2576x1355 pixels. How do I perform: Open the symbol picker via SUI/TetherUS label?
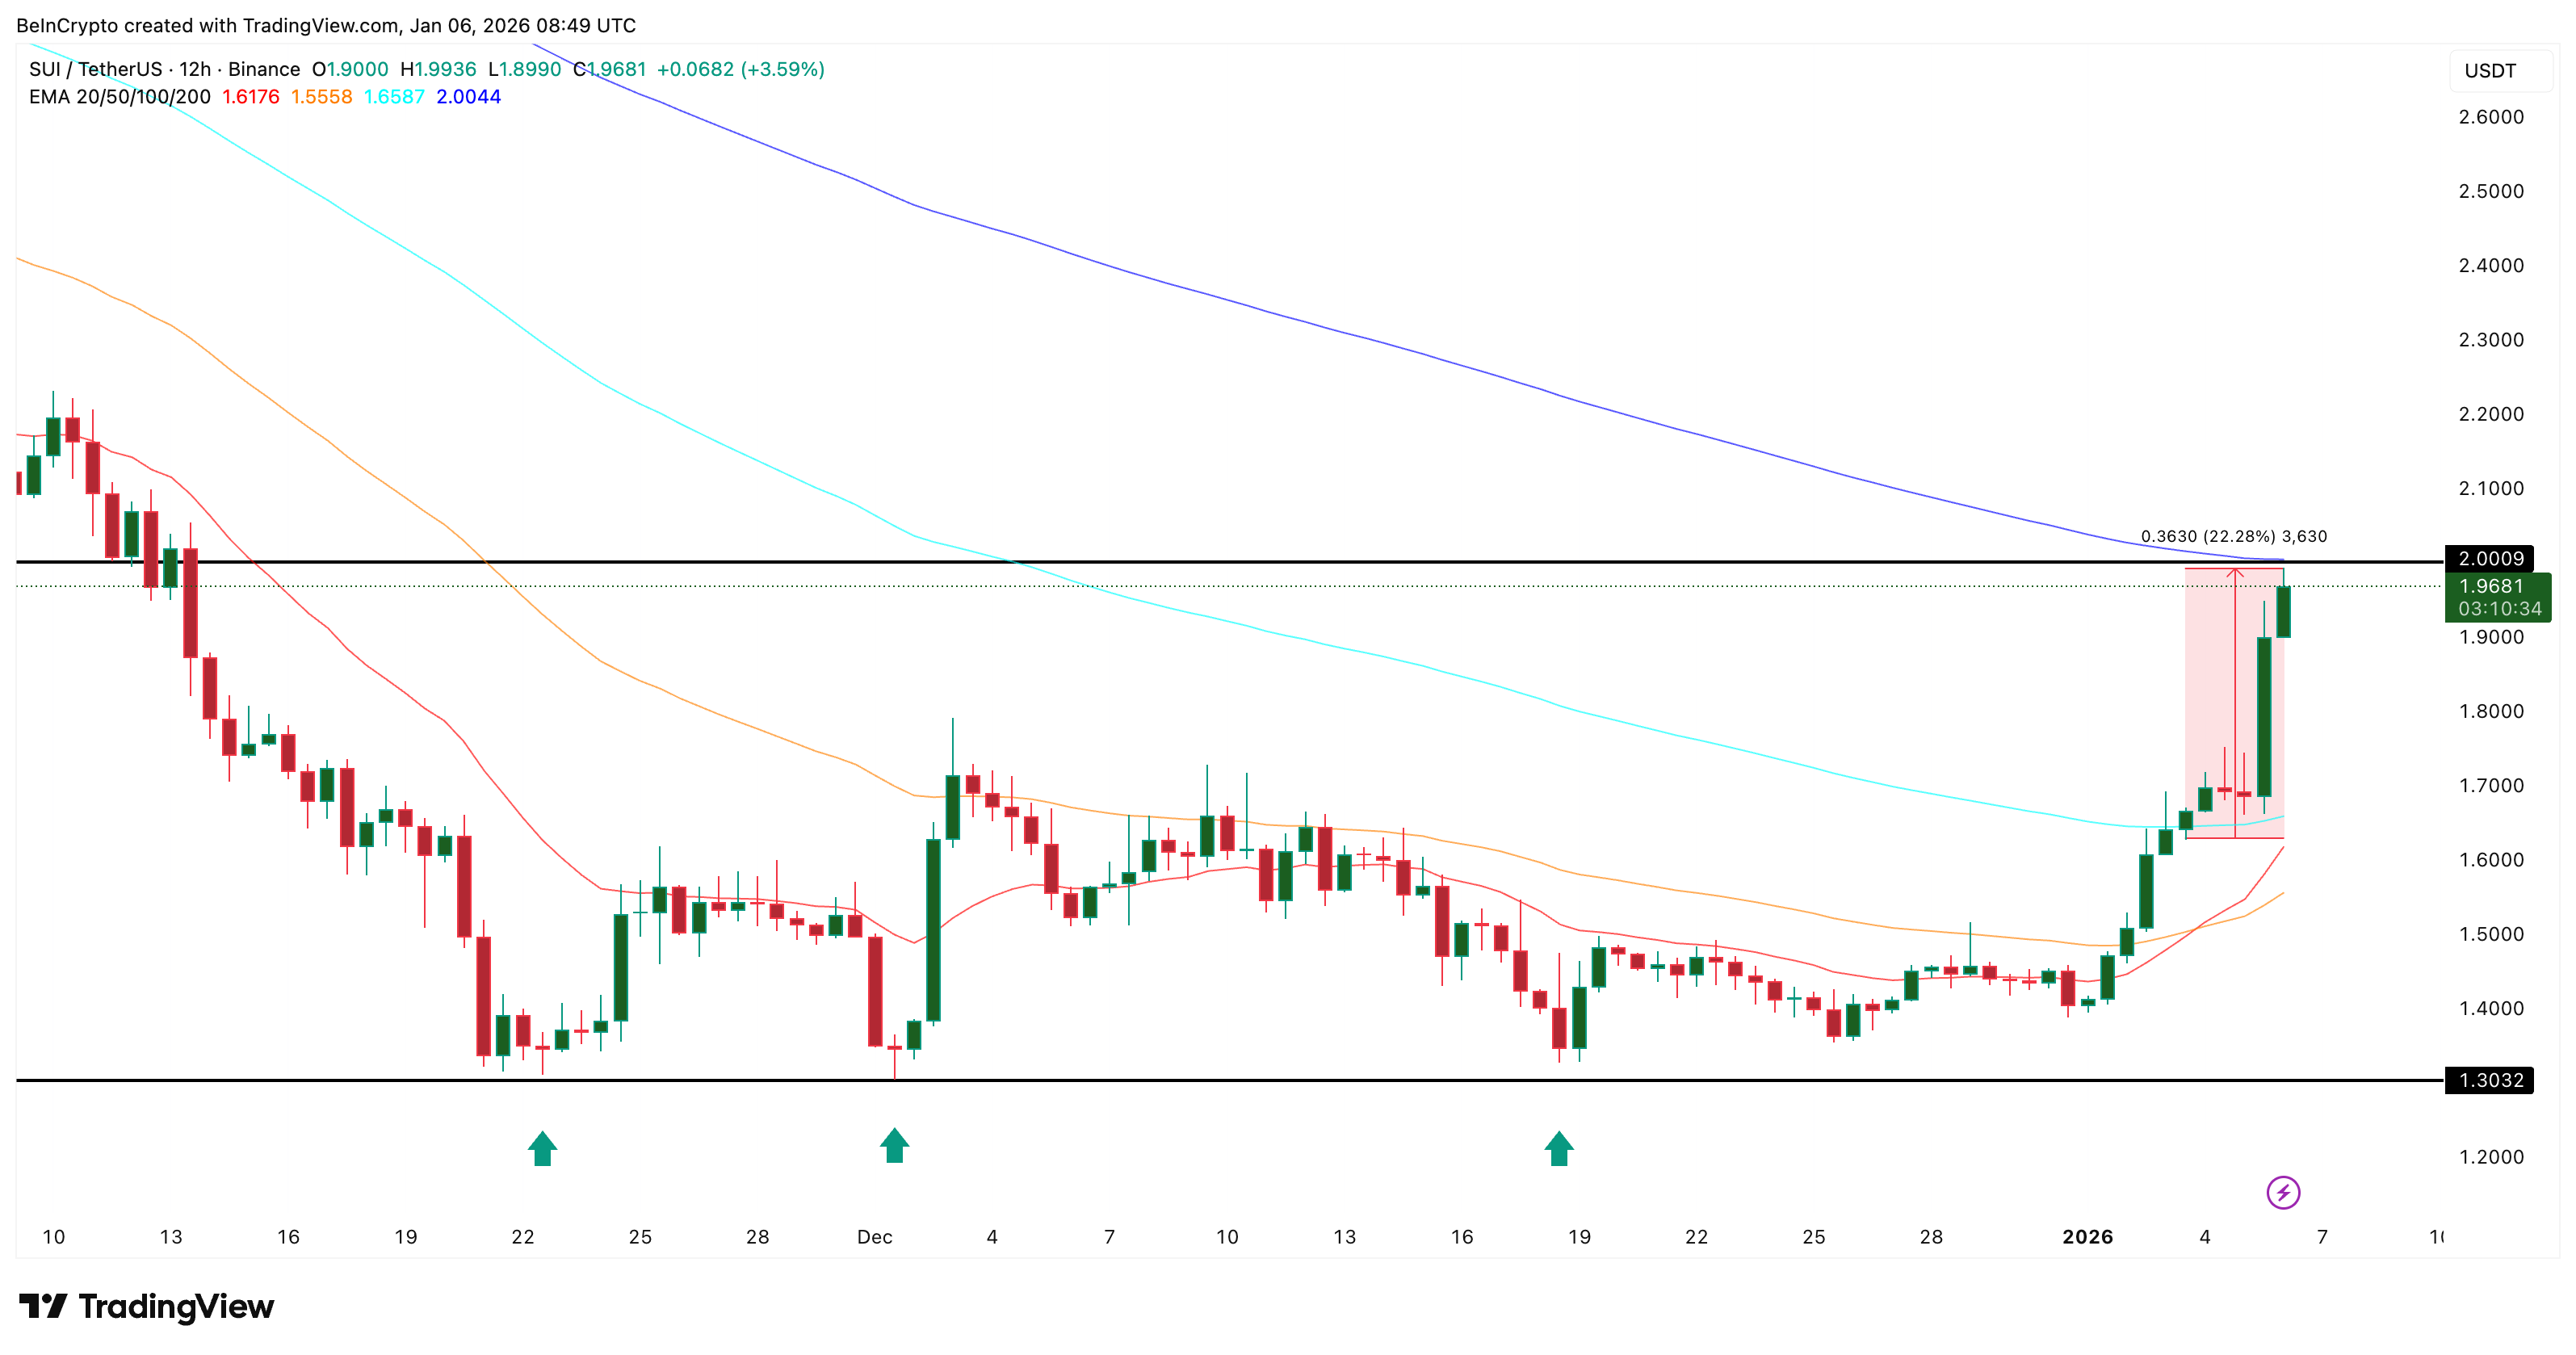pyautogui.click(x=97, y=69)
